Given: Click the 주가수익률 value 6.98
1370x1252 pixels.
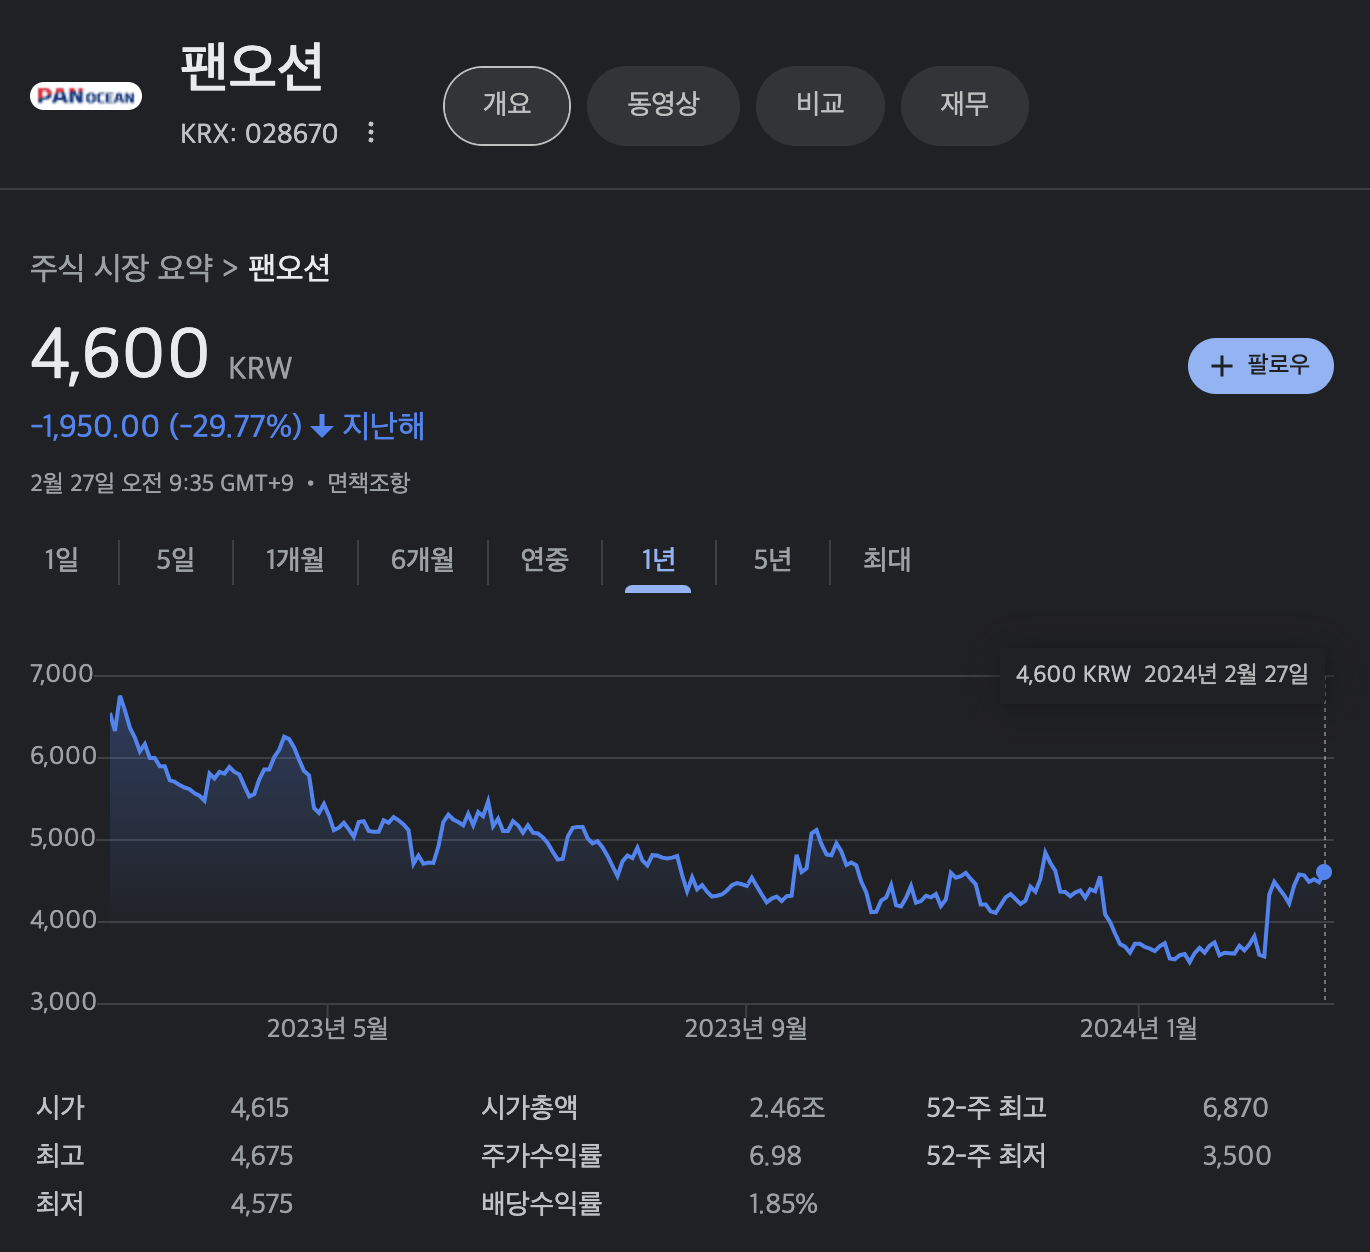Looking at the screenshot, I should 775,1156.
